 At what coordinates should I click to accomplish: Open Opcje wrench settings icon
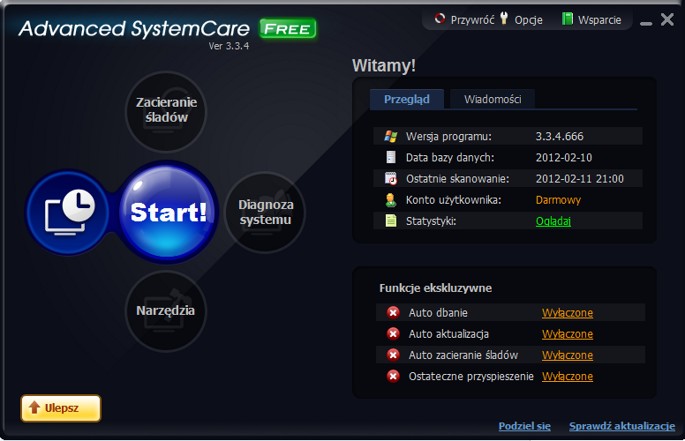pyautogui.click(x=504, y=18)
